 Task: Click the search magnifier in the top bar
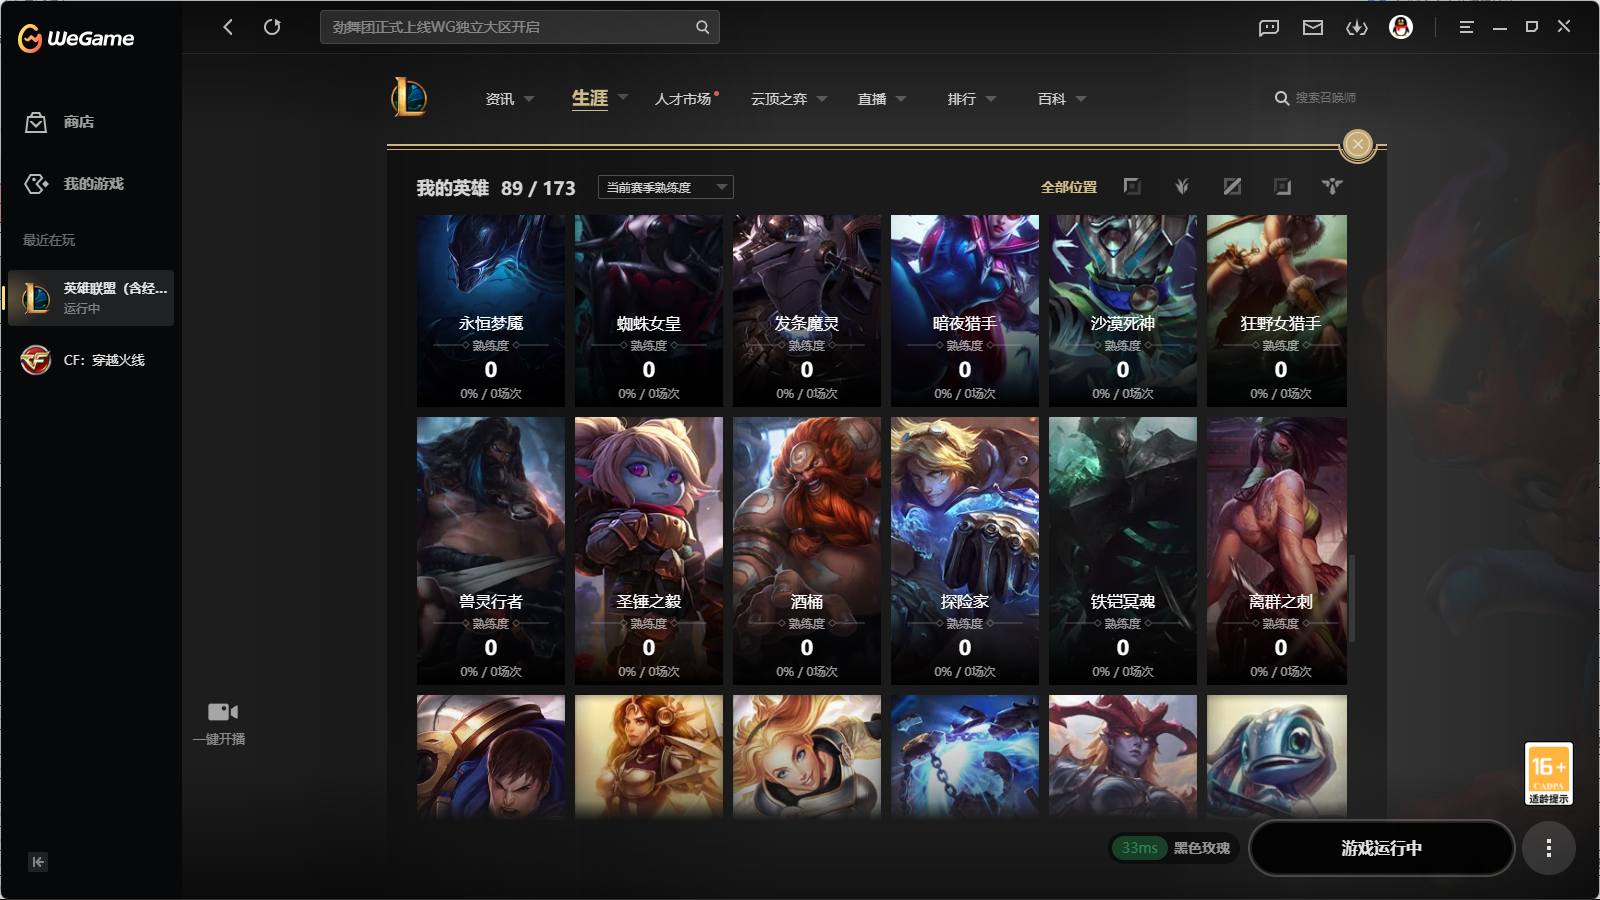click(x=702, y=27)
